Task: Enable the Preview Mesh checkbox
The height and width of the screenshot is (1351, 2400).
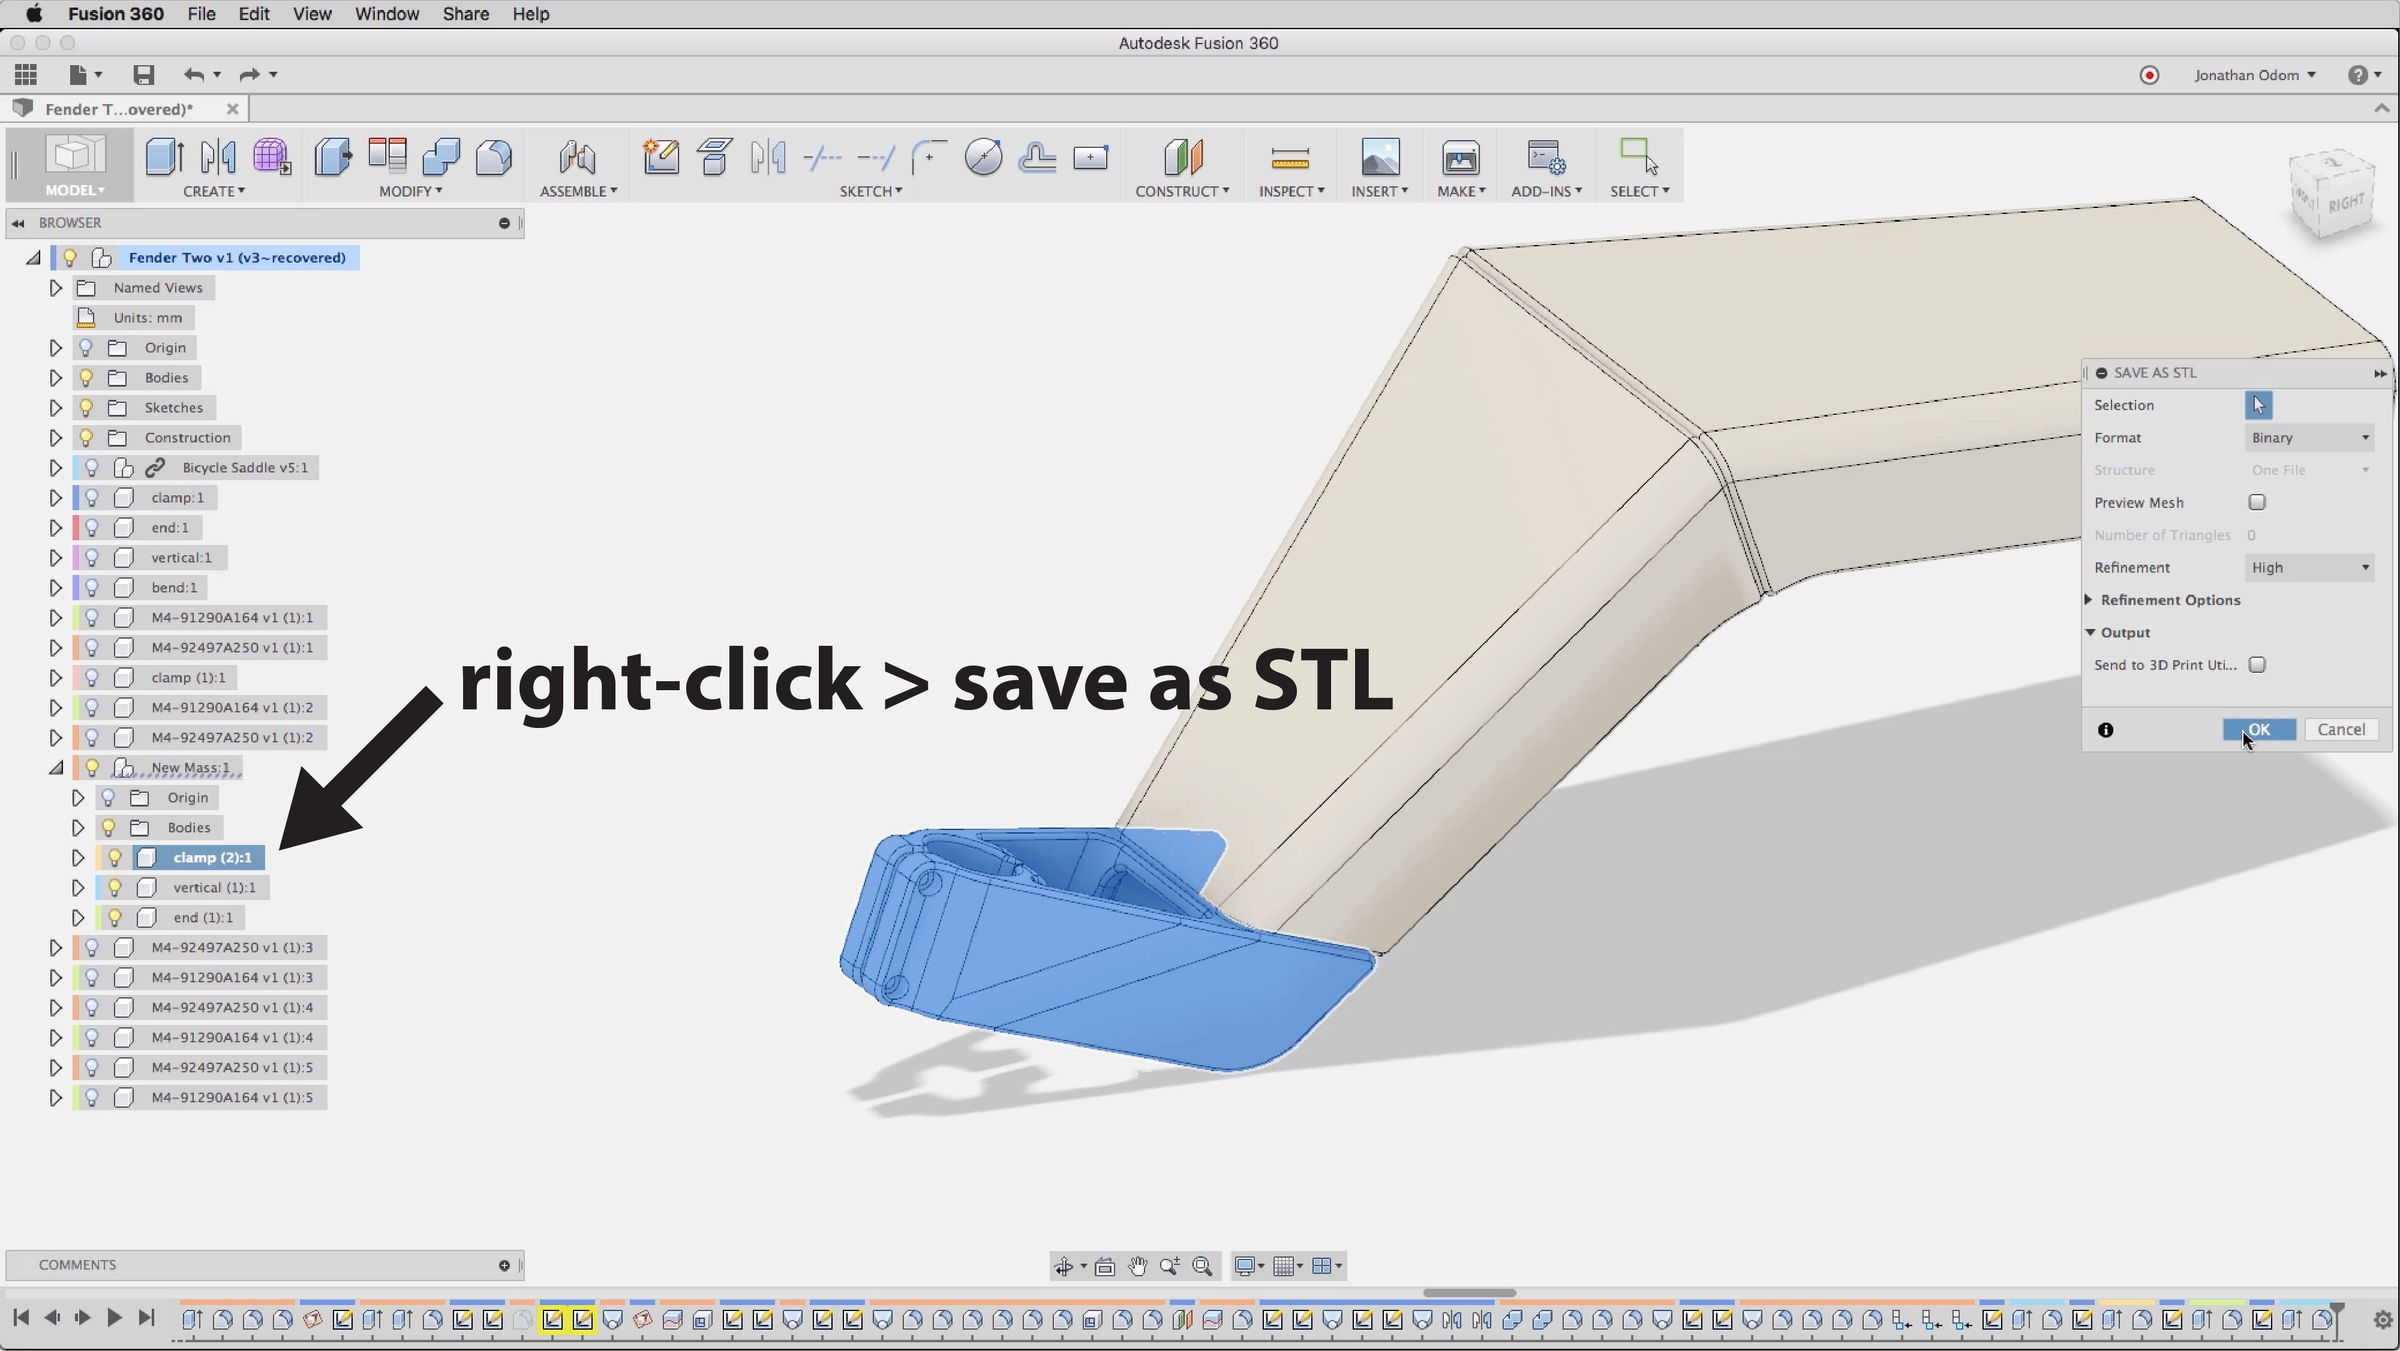Action: [x=2257, y=502]
